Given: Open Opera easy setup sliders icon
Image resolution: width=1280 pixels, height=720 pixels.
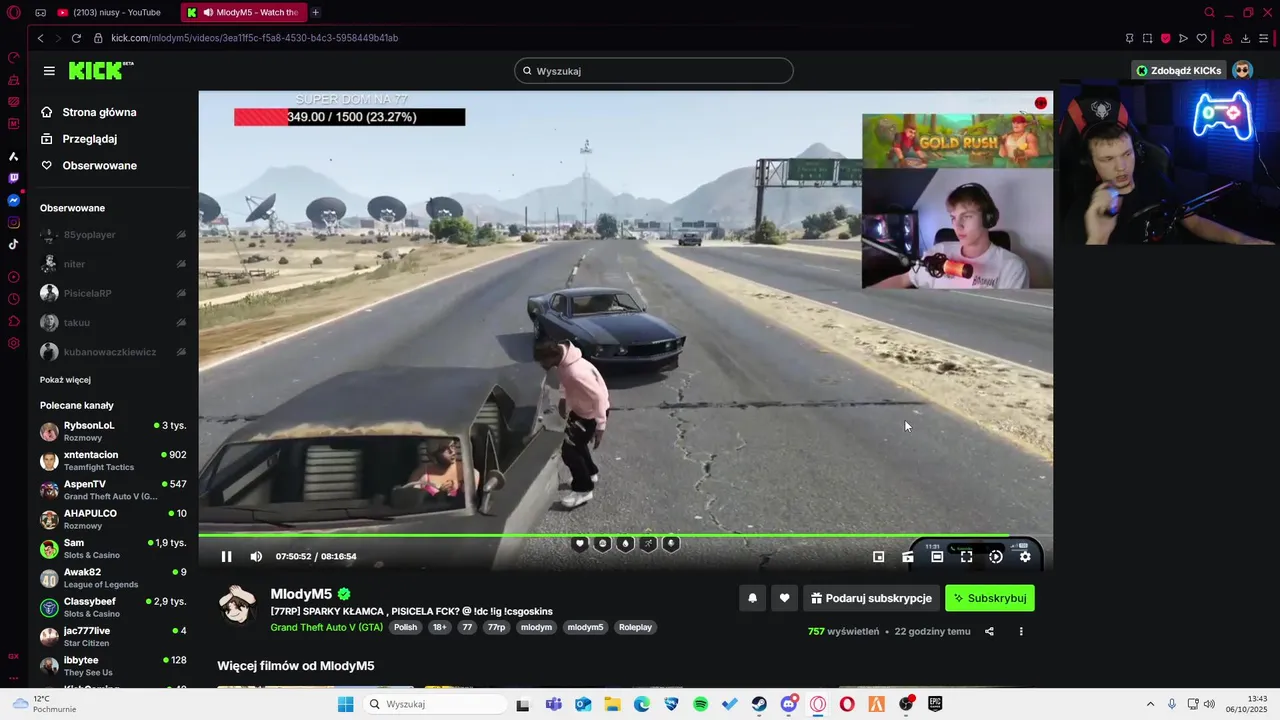Looking at the screenshot, I should [x=1264, y=38].
